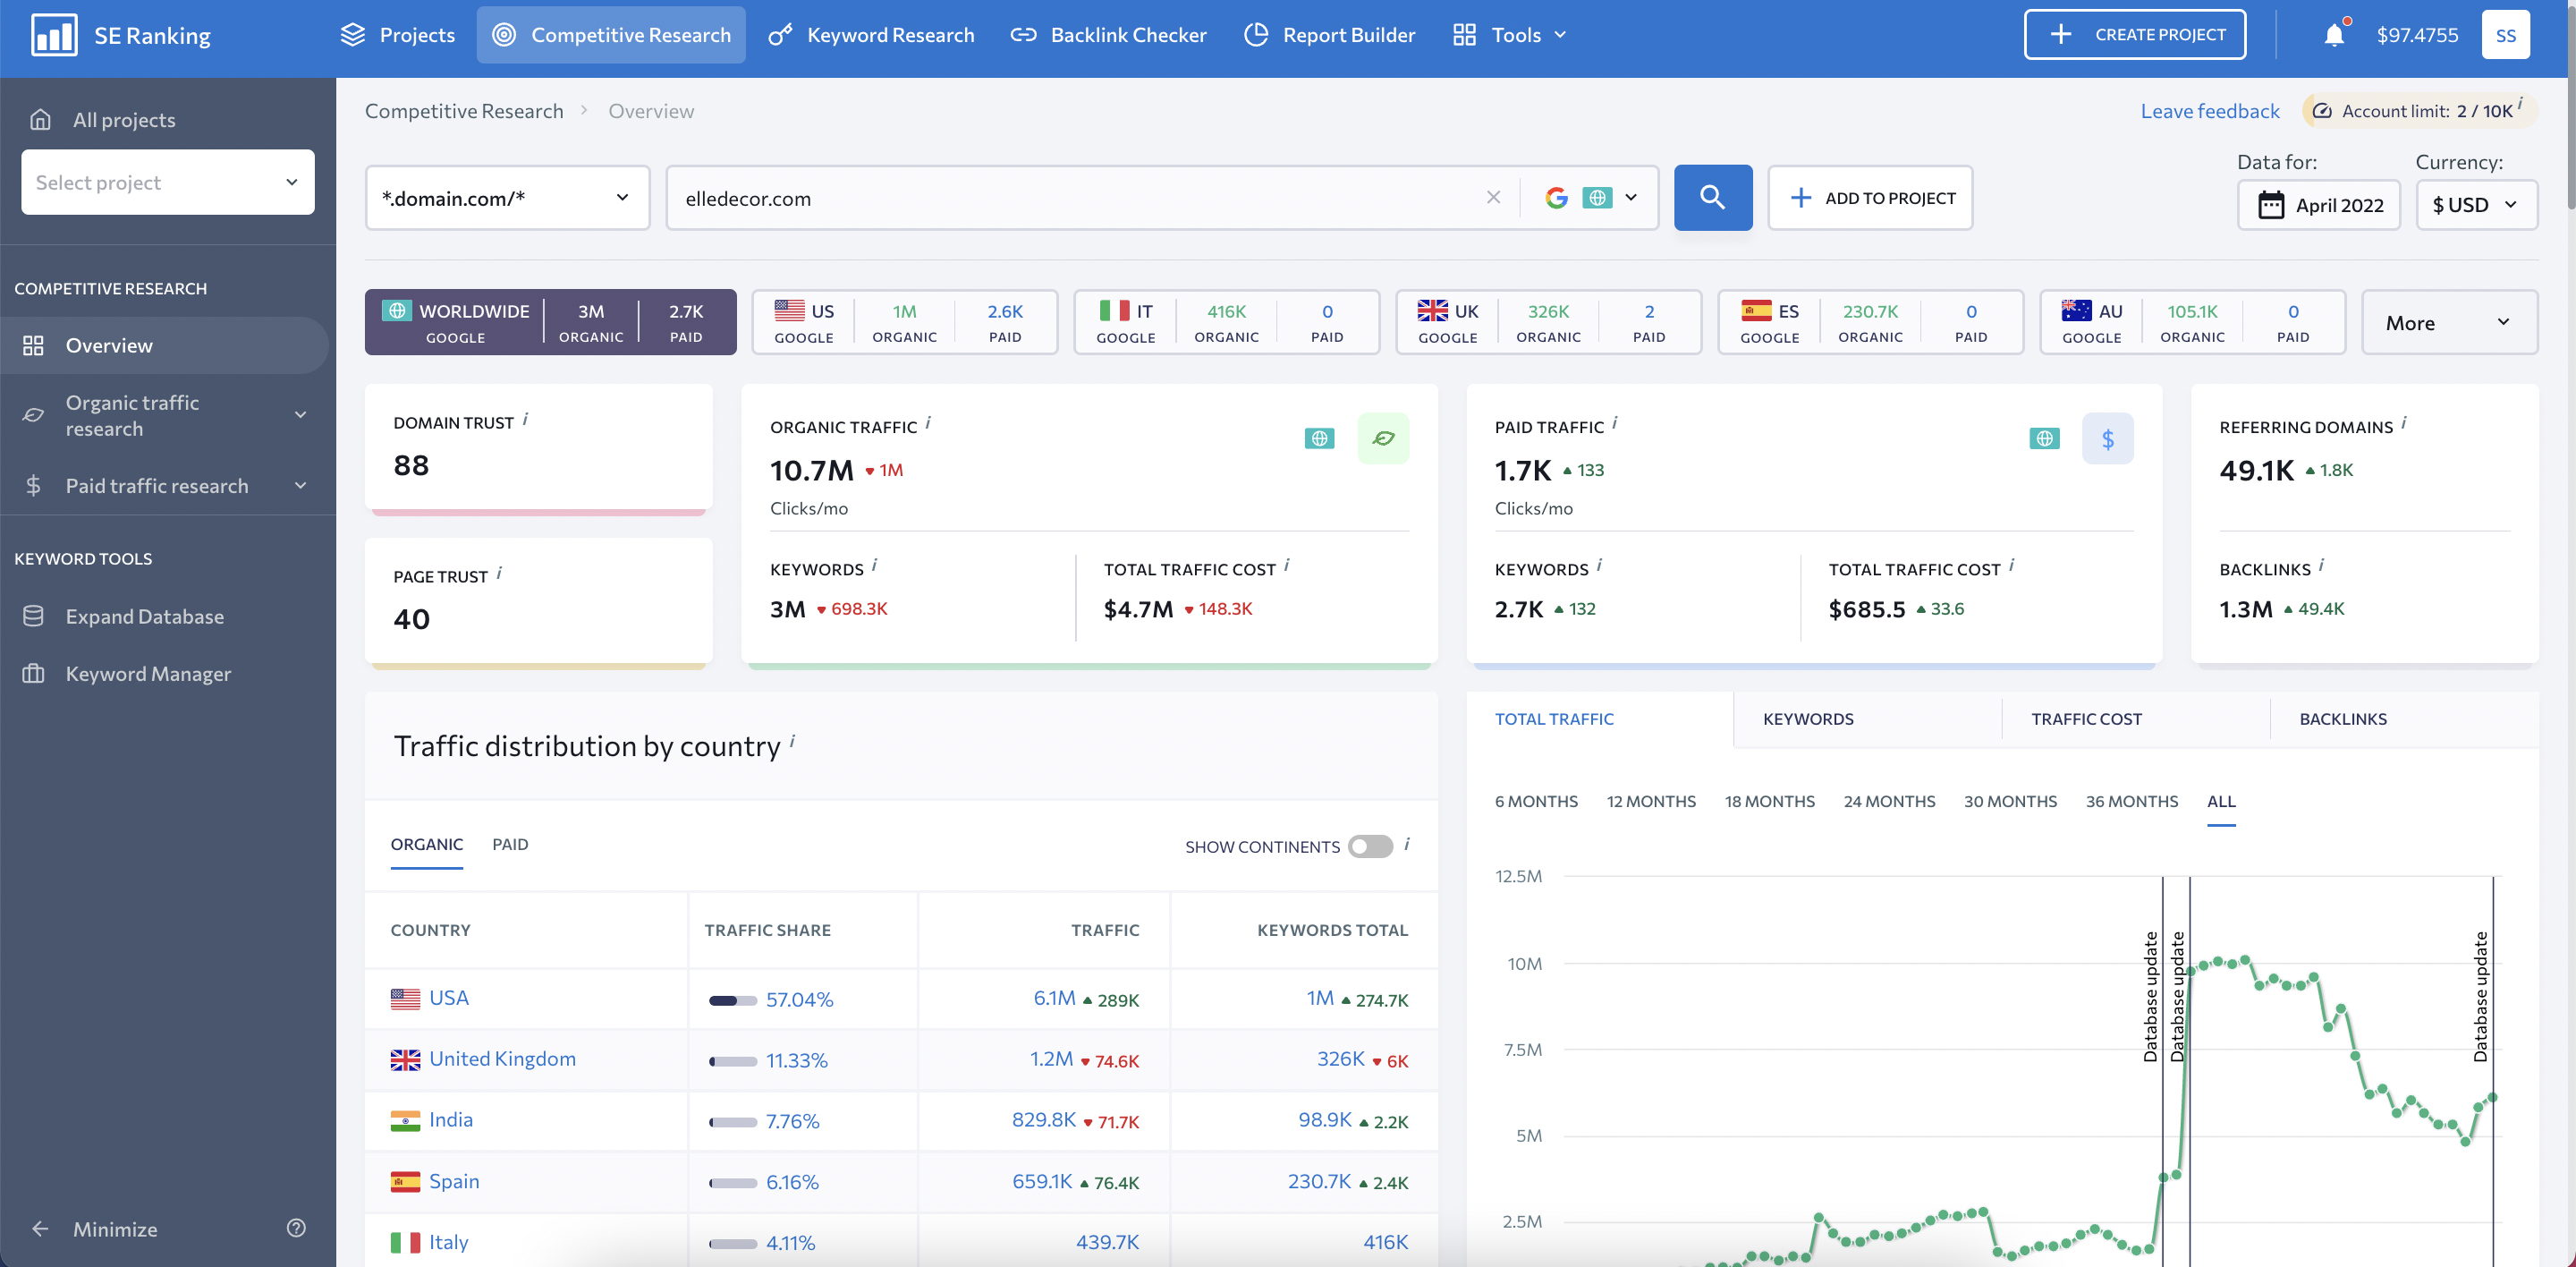Click the Keyword Manager icon
2576x1267 pixels.
[33, 673]
